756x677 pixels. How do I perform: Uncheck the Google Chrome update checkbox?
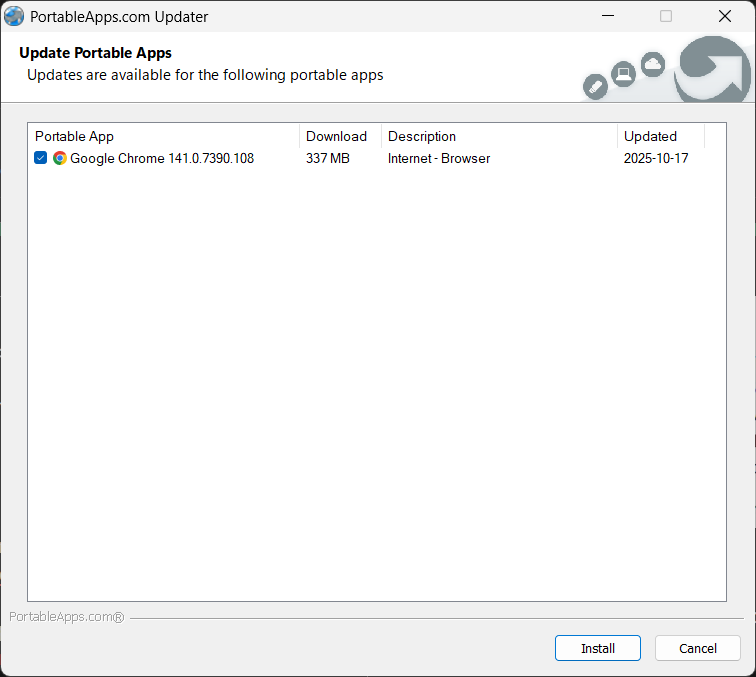[x=41, y=158]
